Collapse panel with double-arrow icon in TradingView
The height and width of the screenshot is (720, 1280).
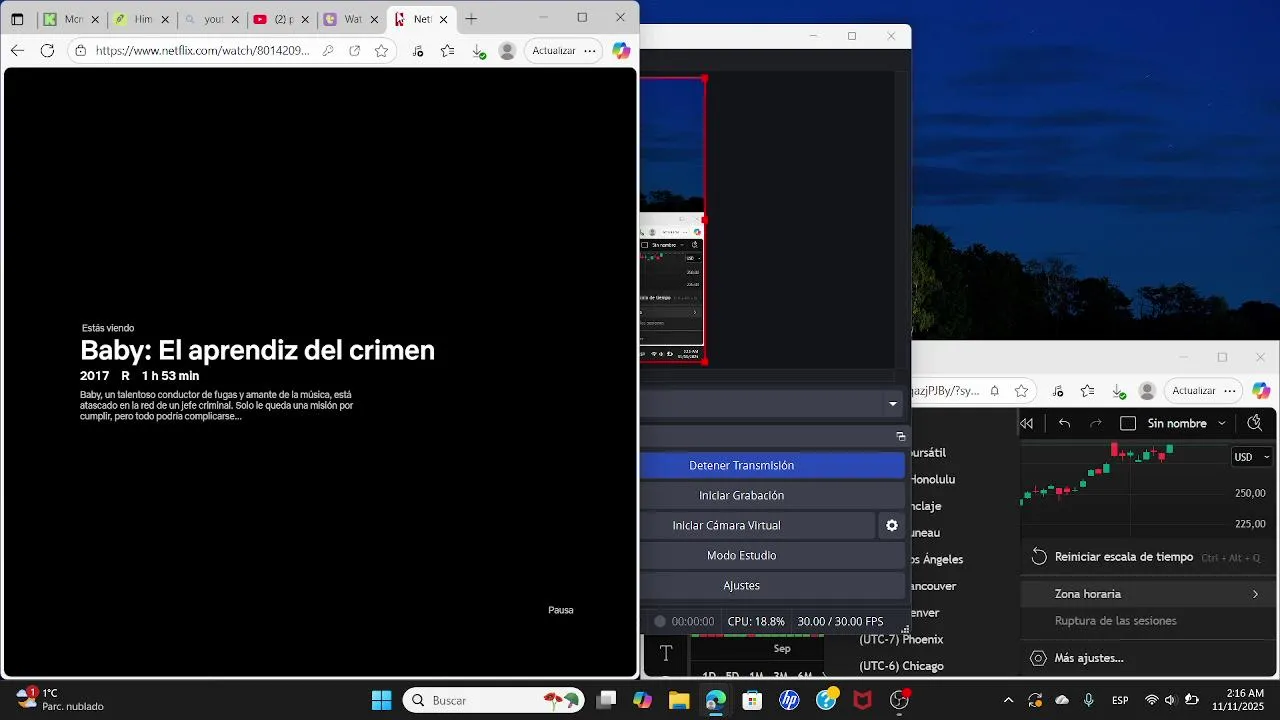[1027, 423]
